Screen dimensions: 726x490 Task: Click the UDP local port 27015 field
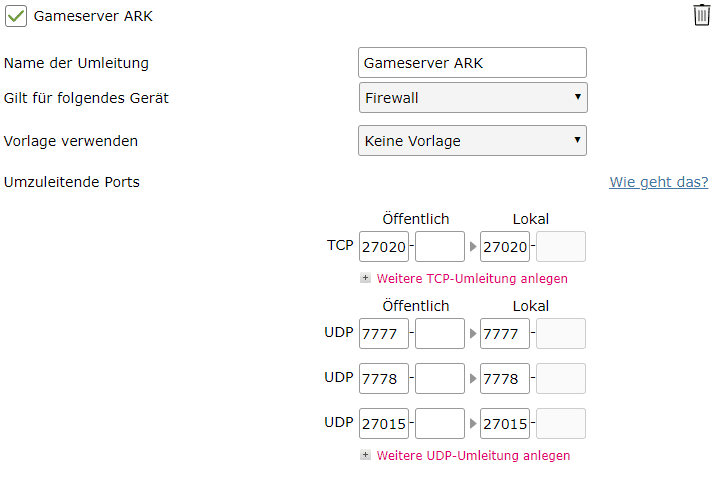pyautogui.click(x=505, y=424)
